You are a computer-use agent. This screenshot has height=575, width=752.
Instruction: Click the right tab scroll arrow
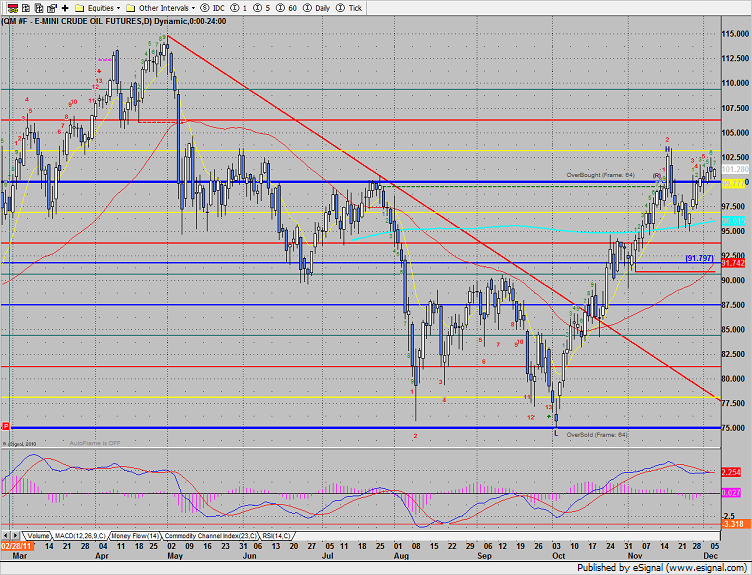(15, 535)
